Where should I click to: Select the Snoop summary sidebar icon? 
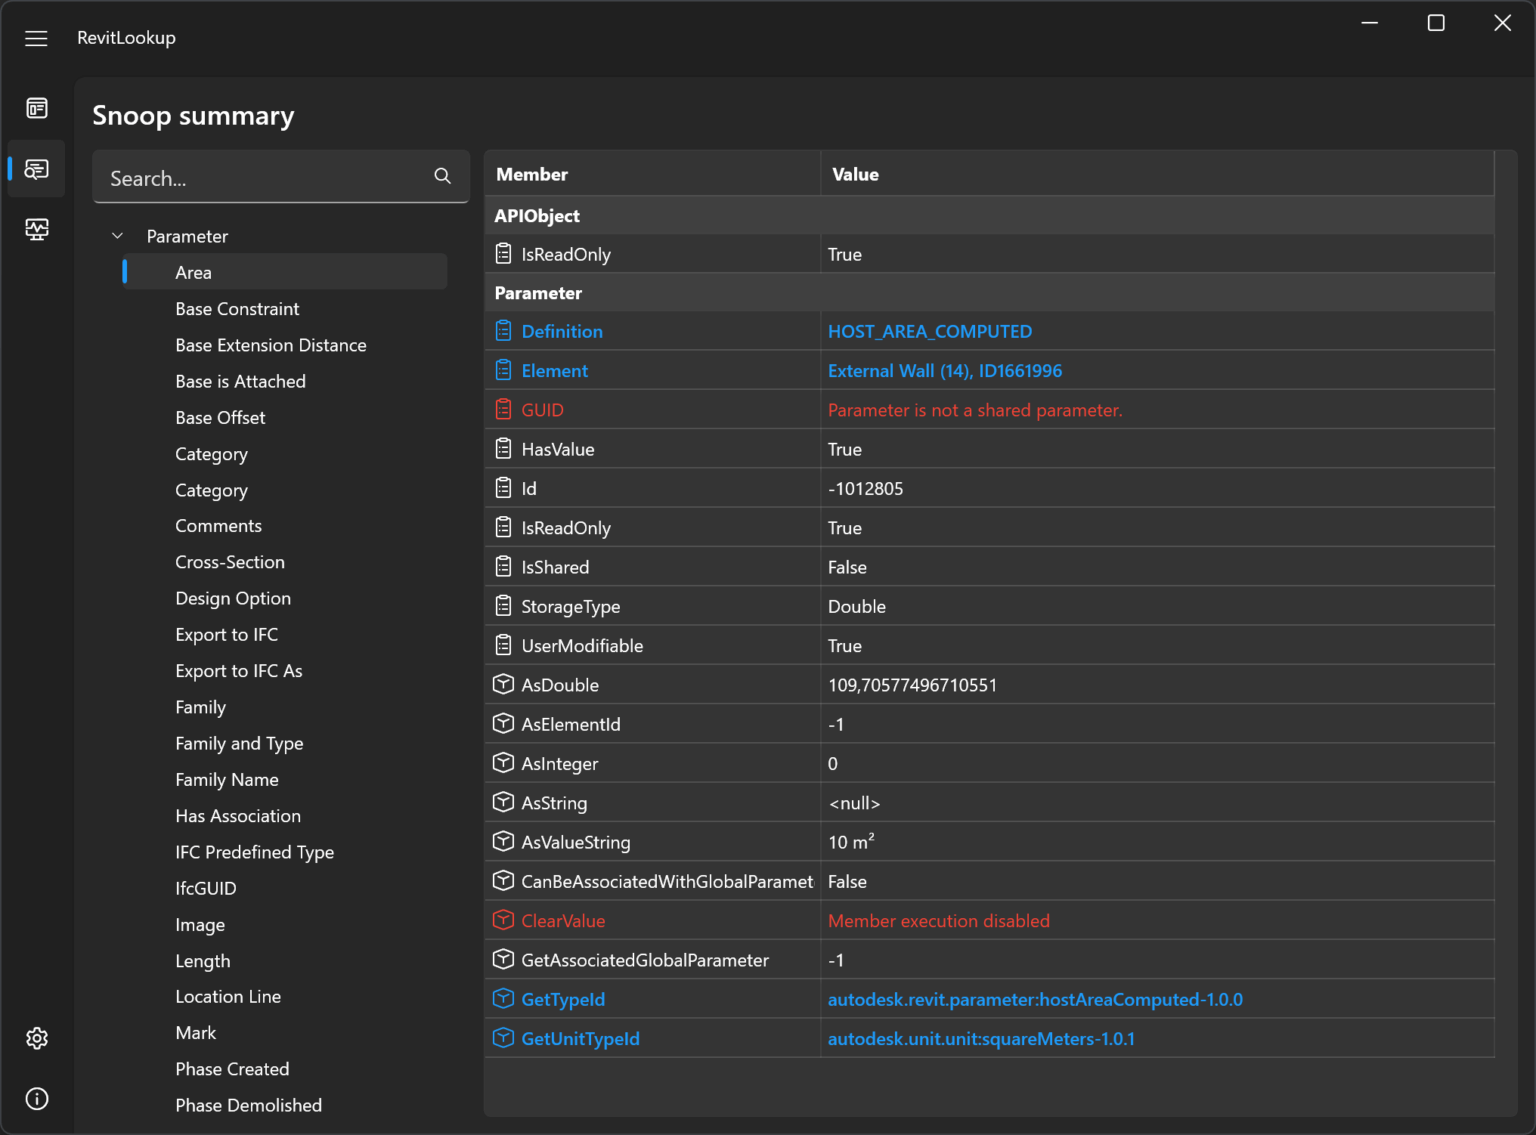(x=37, y=169)
